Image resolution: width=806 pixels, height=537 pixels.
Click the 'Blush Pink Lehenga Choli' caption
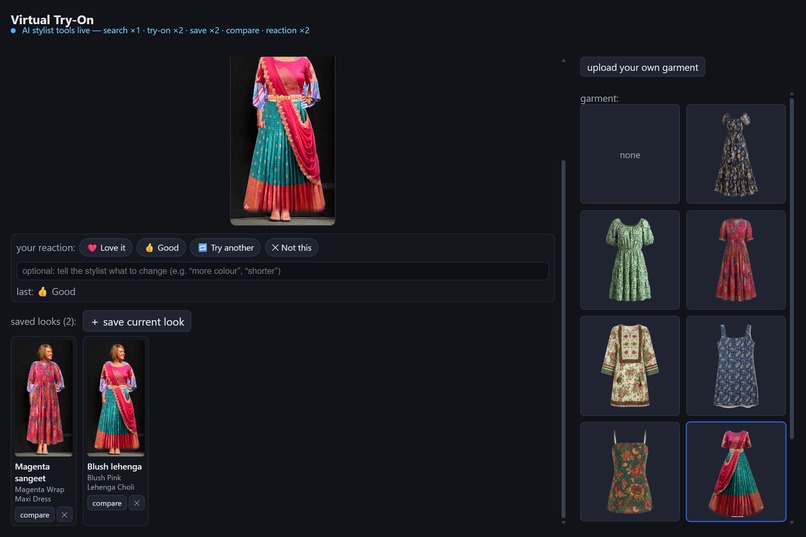click(x=111, y=483)
